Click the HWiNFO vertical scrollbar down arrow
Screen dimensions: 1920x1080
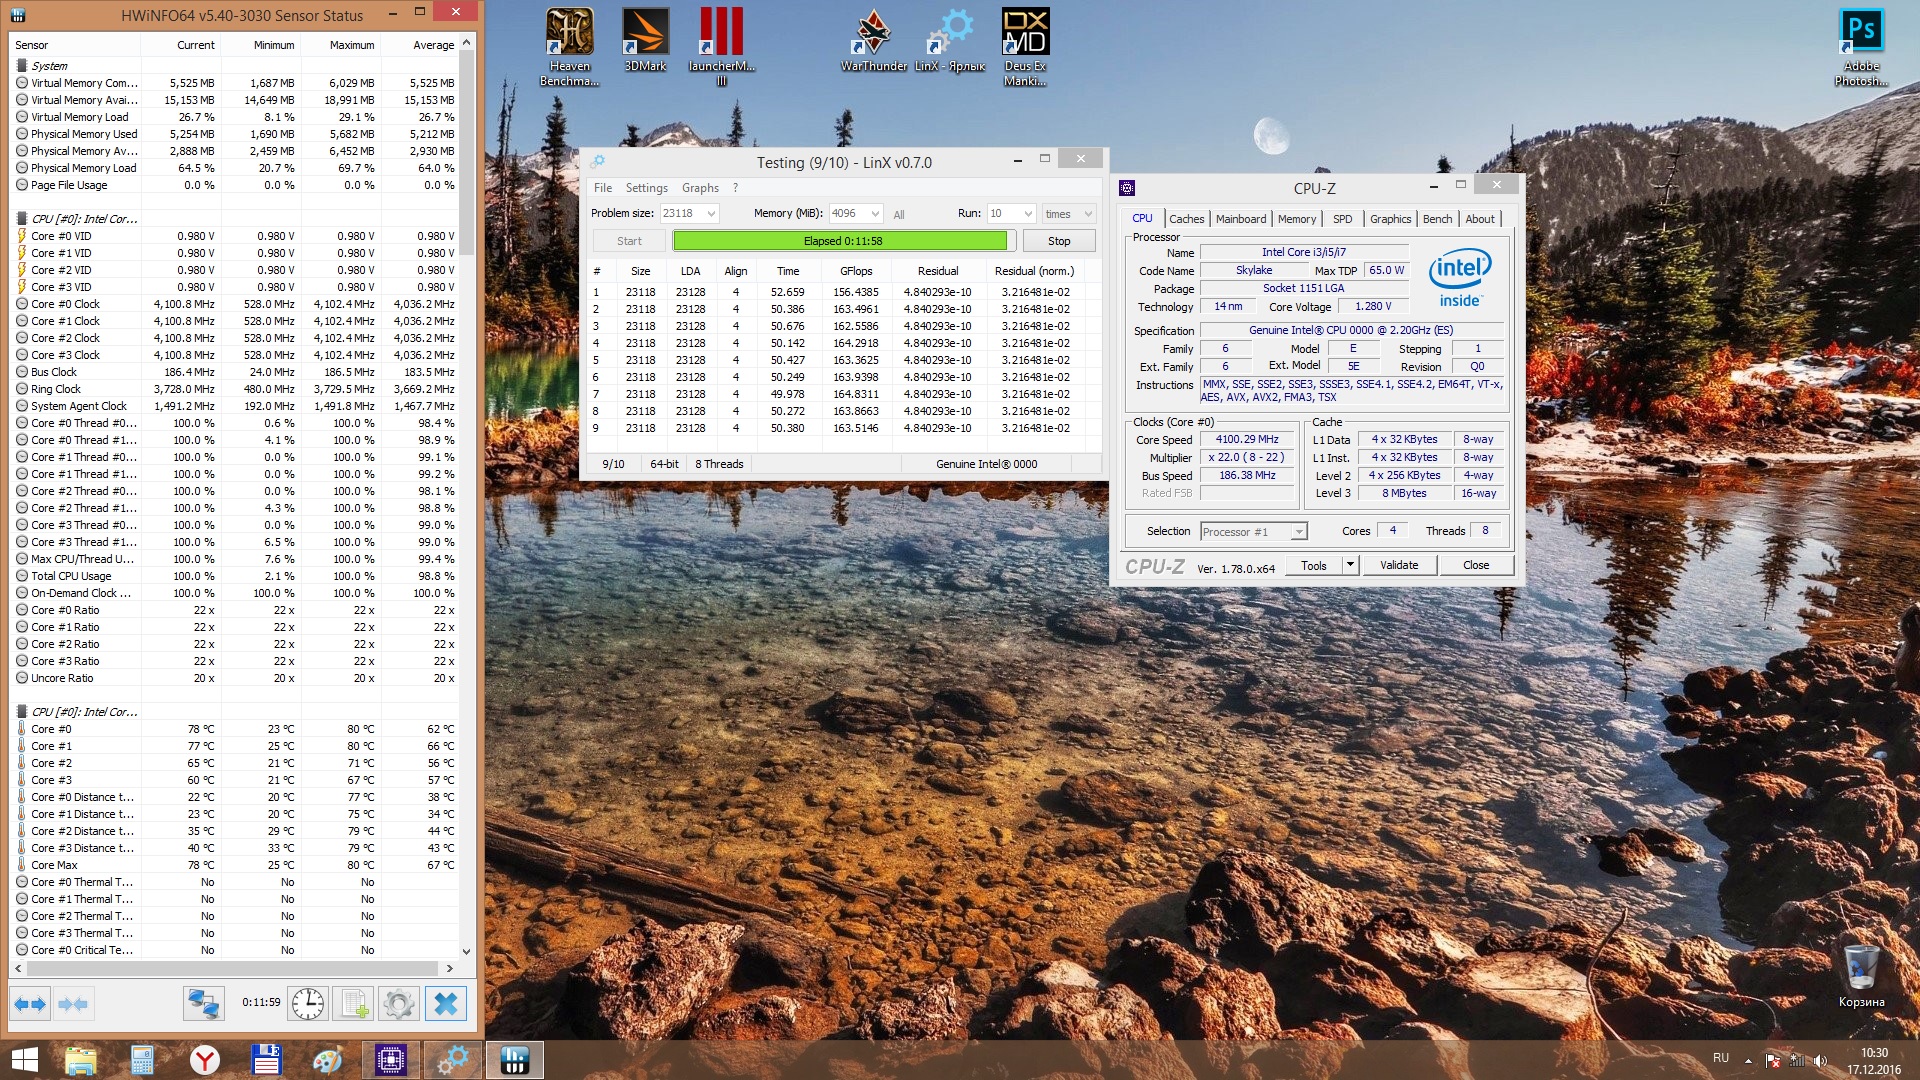(466, 951)
